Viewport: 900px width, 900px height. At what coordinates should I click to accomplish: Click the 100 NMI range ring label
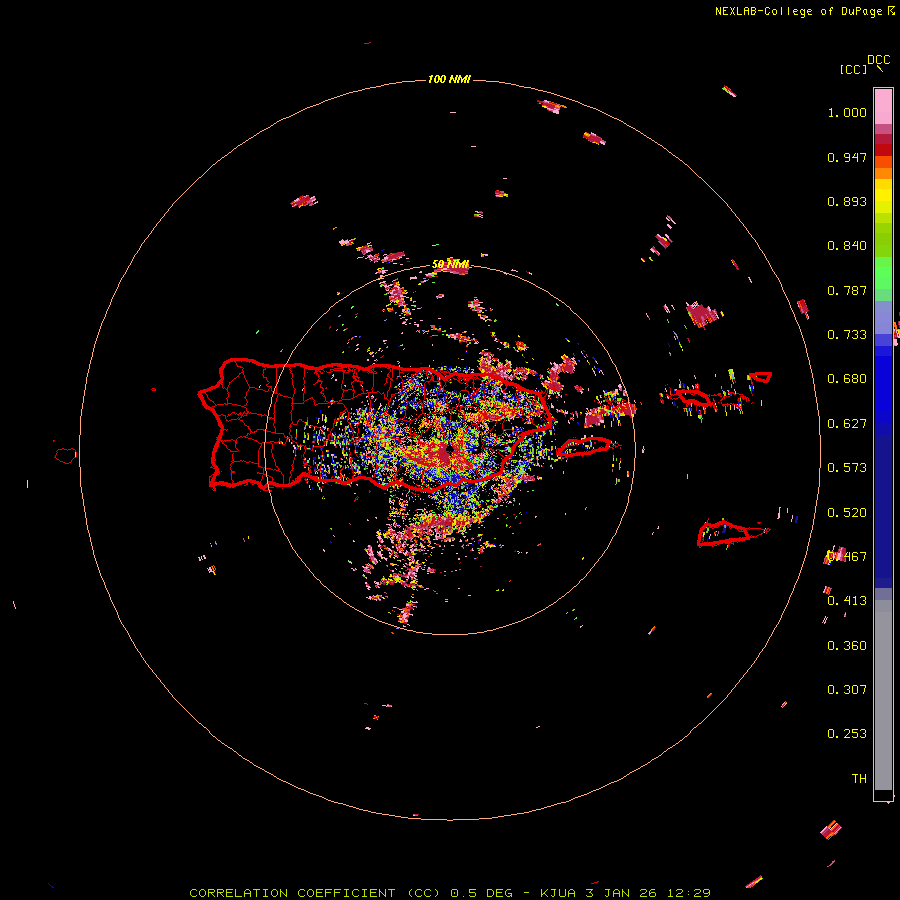click(449, 79)
